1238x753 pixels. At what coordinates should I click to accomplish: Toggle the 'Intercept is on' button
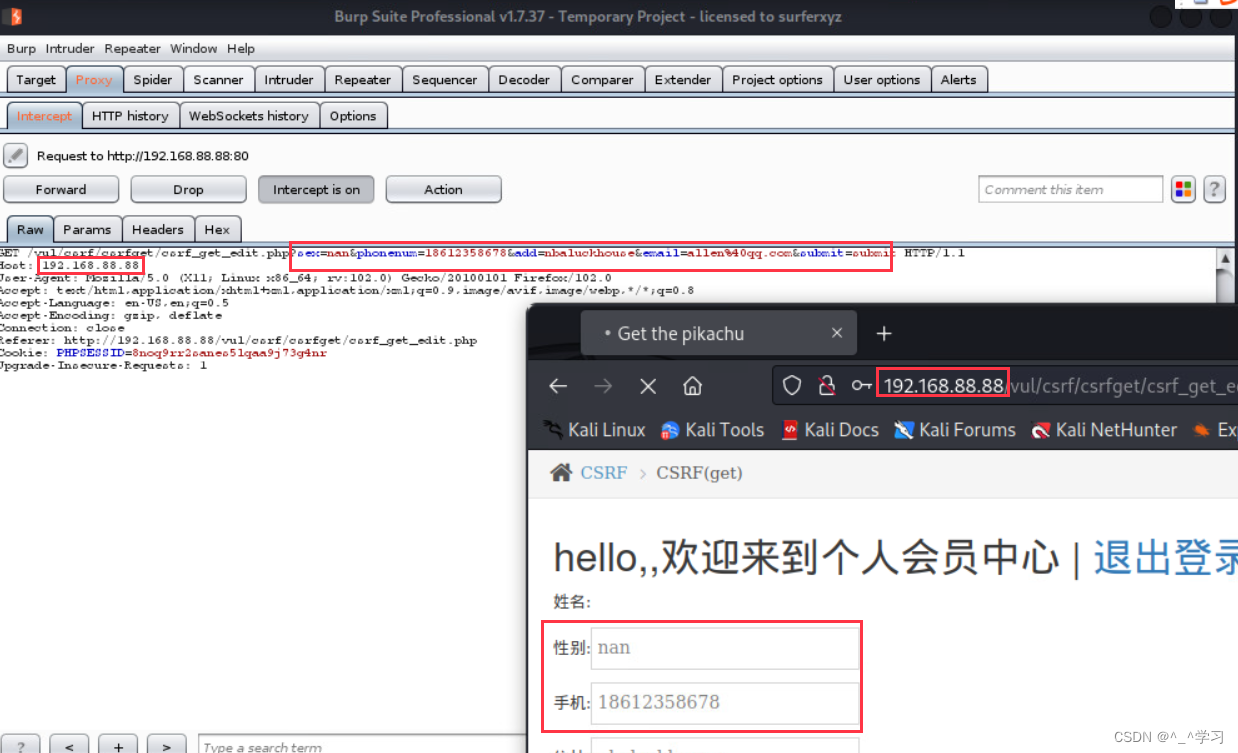(x=316, y=189)
